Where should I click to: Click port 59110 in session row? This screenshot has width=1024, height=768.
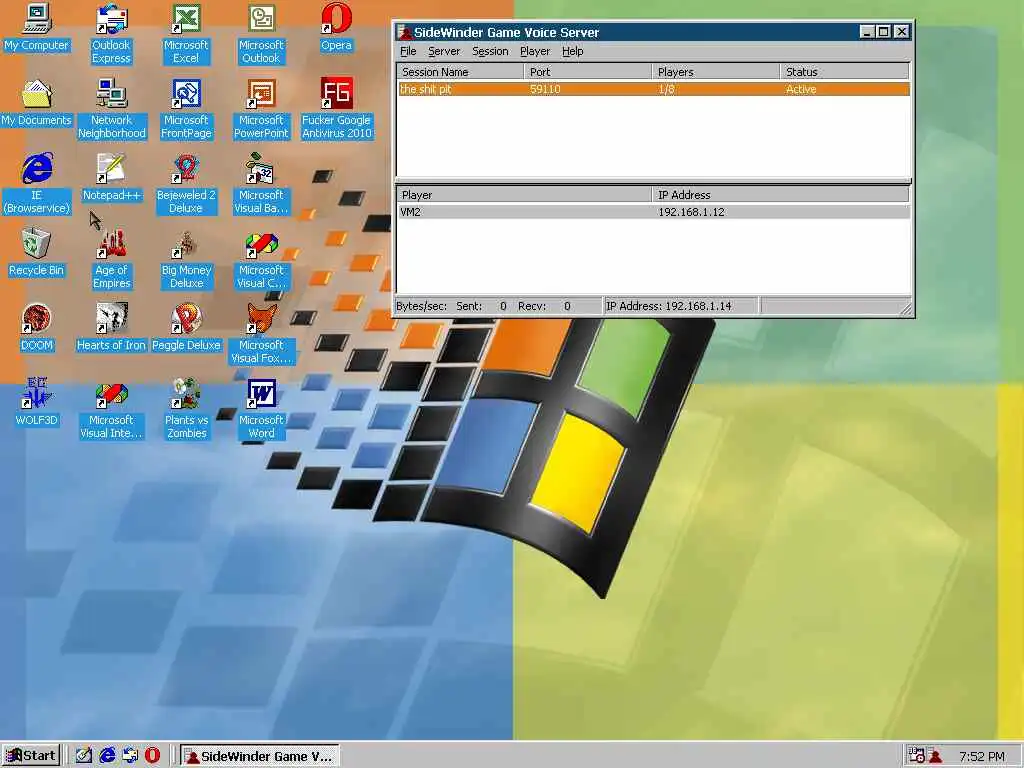click(x=545, y=89)
